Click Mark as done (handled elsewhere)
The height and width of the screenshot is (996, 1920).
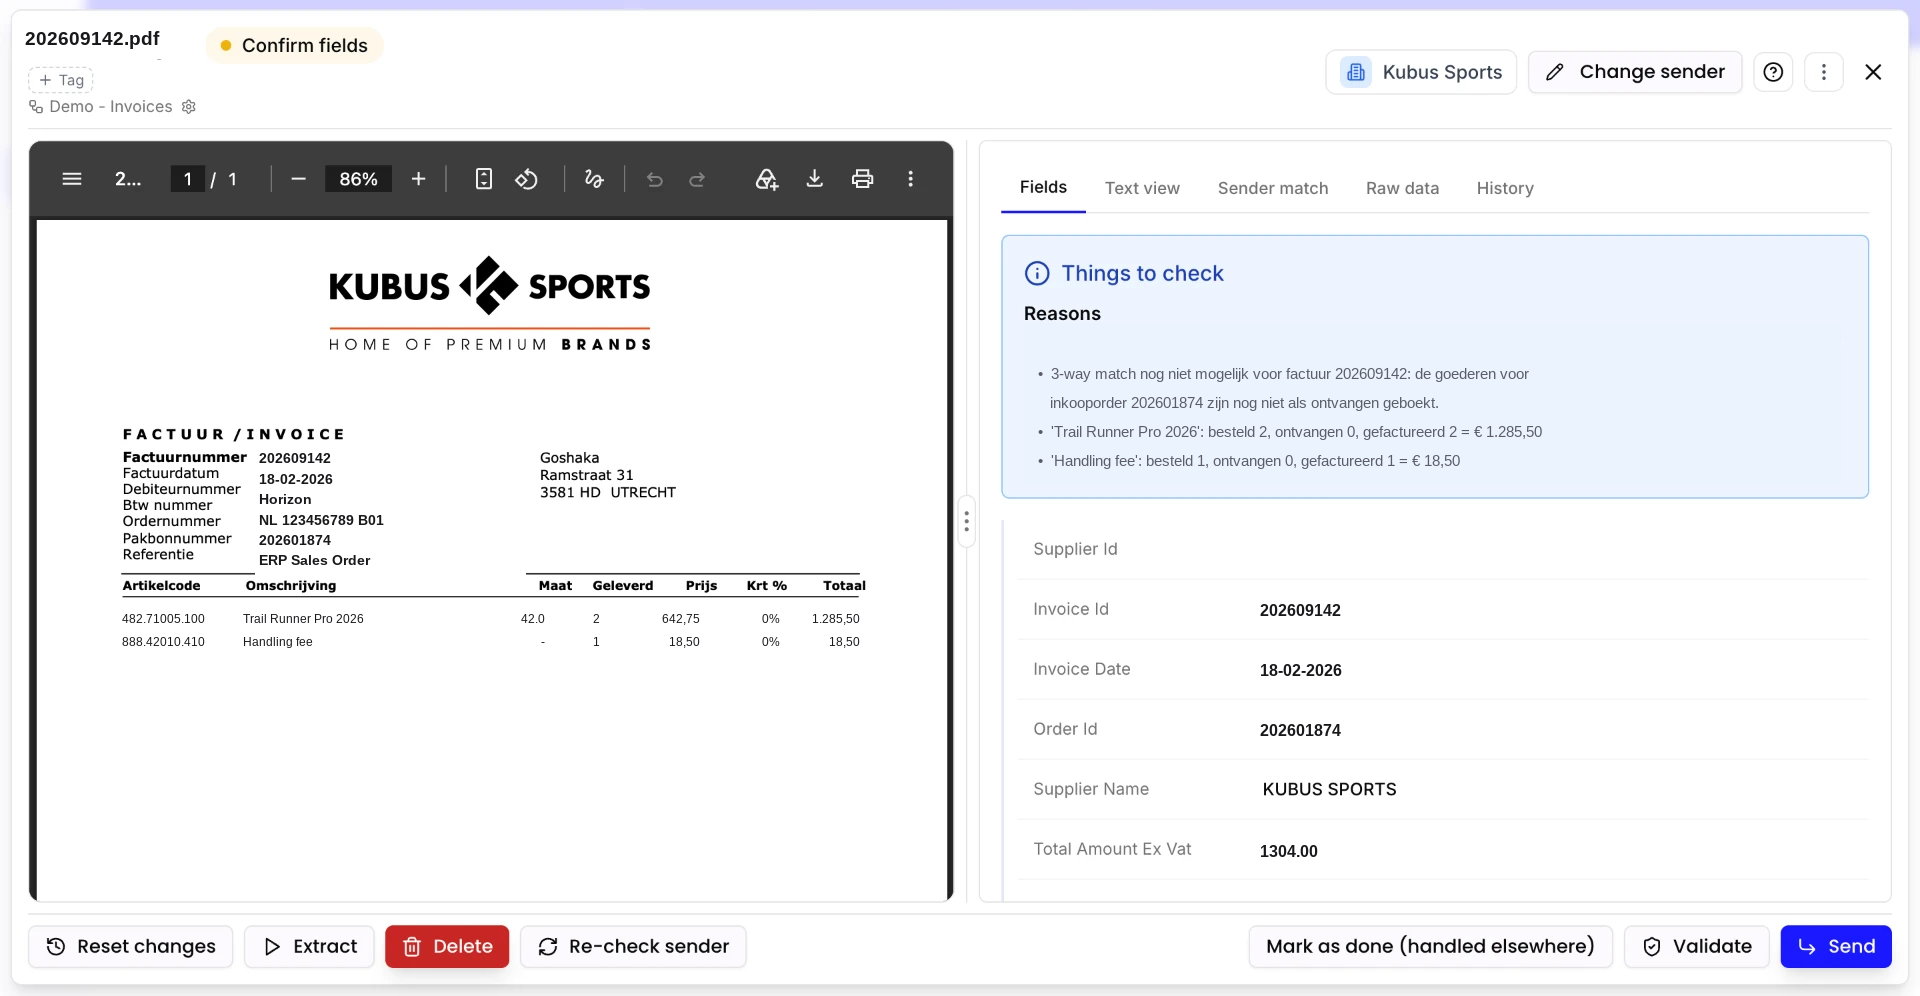(1430, 946)
